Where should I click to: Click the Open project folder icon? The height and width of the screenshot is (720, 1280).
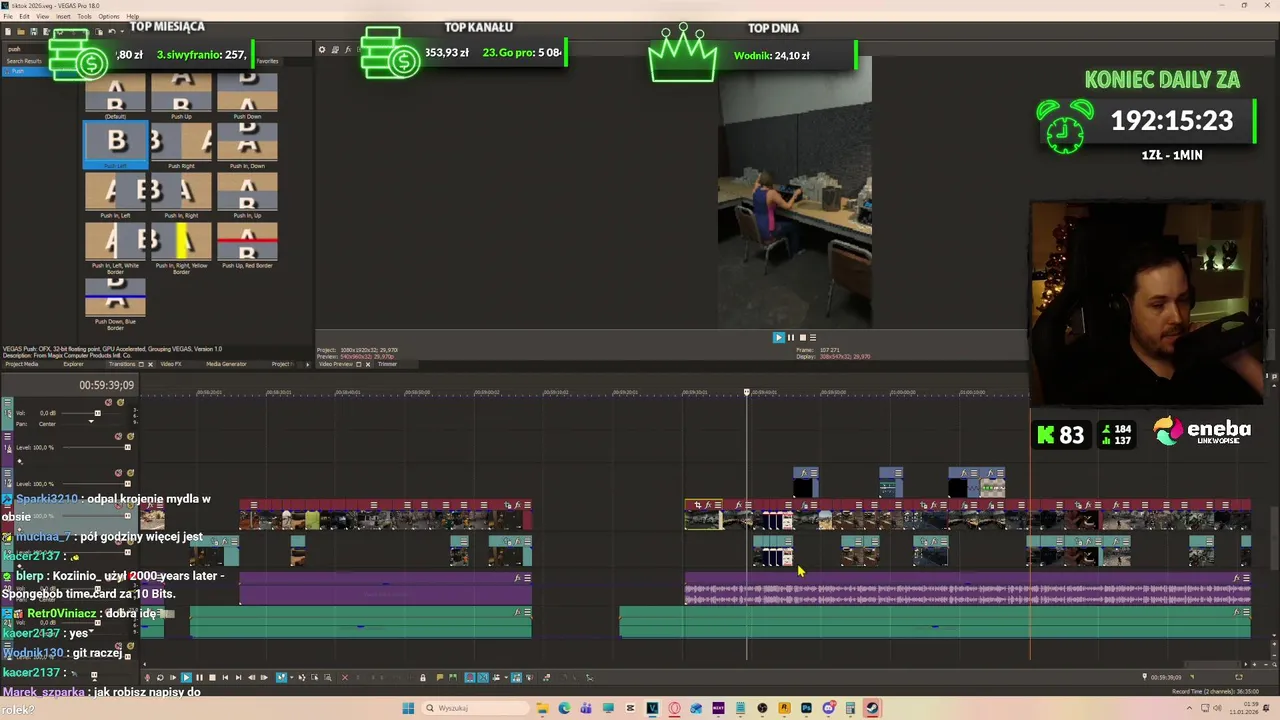coord(21,31)
